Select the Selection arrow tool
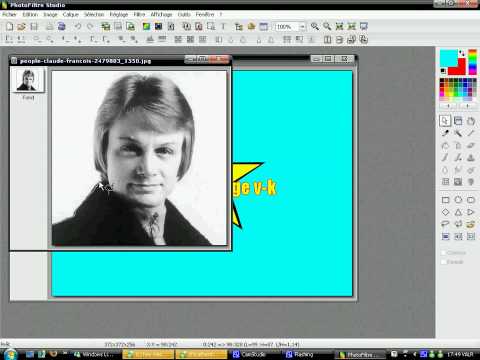 click(445, 121)
